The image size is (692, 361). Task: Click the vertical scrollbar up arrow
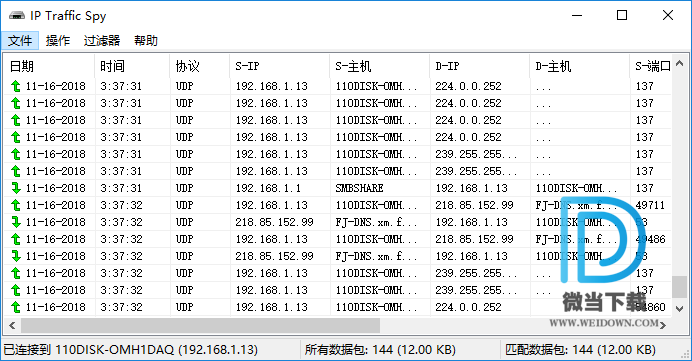point(680,64)
